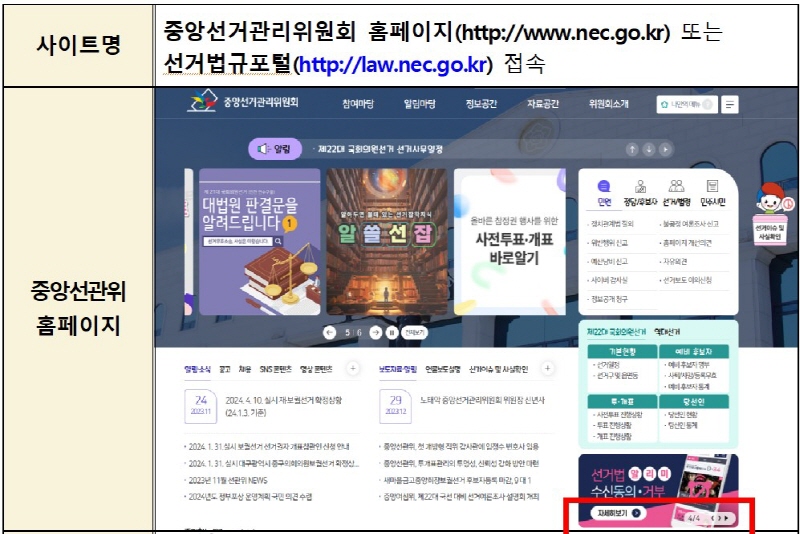Open 당선인 현황 link

coord(681,415)
